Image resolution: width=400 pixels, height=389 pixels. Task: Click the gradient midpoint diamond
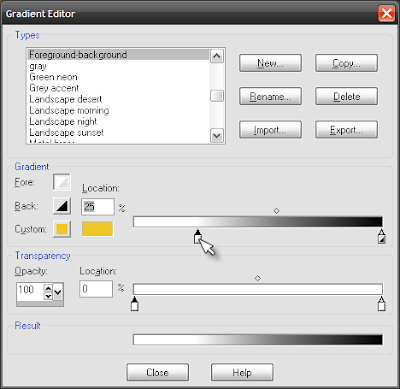[x=276, y=211]
